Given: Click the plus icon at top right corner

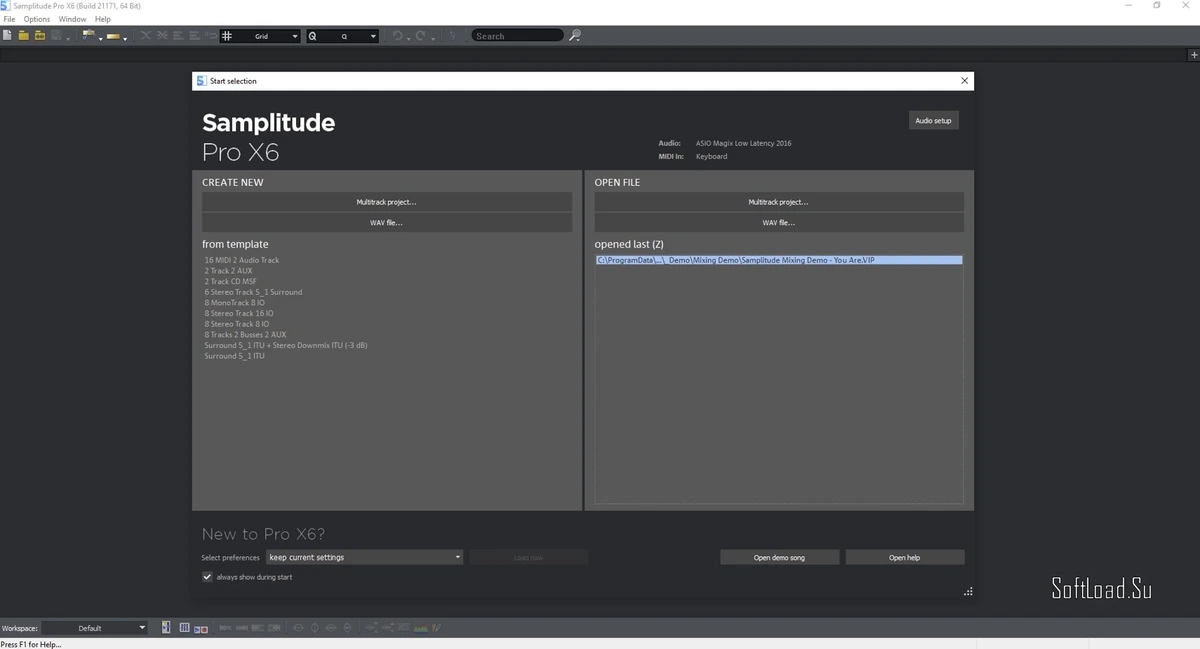Looking at the screenshot, I should tap(1193, 55).
